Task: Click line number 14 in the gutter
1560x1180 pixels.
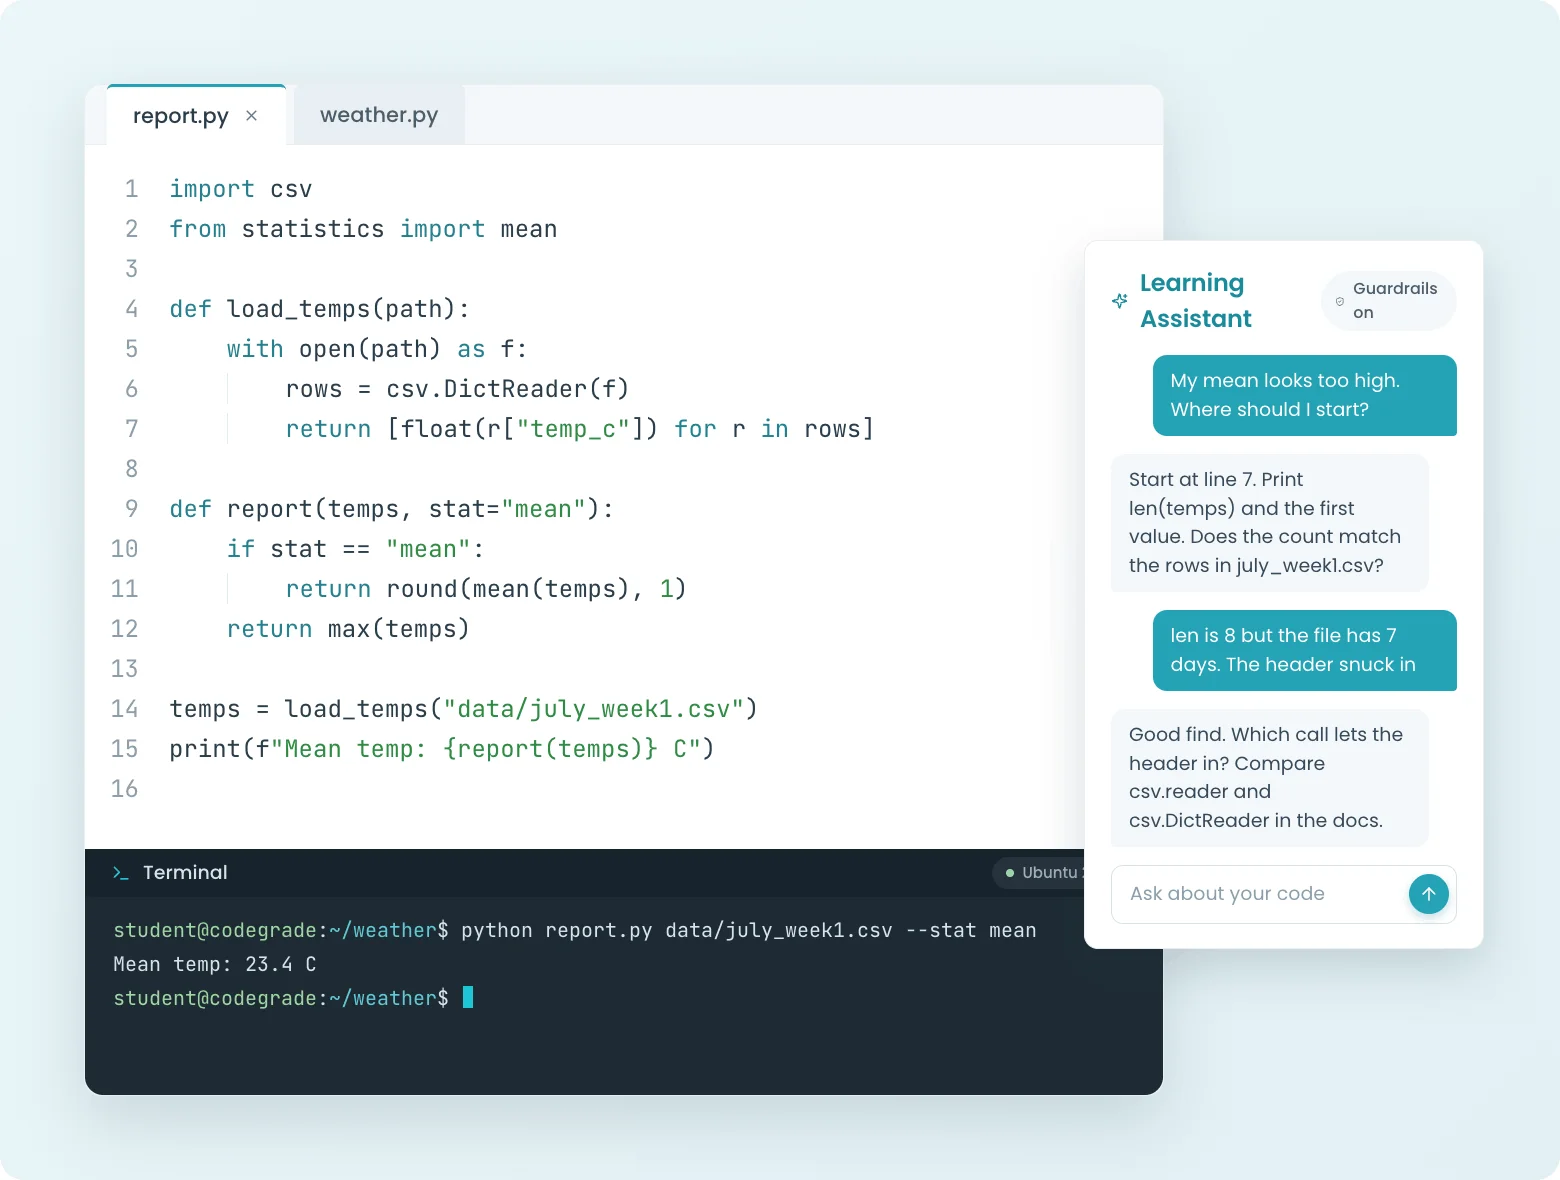Action: [125, 709]
